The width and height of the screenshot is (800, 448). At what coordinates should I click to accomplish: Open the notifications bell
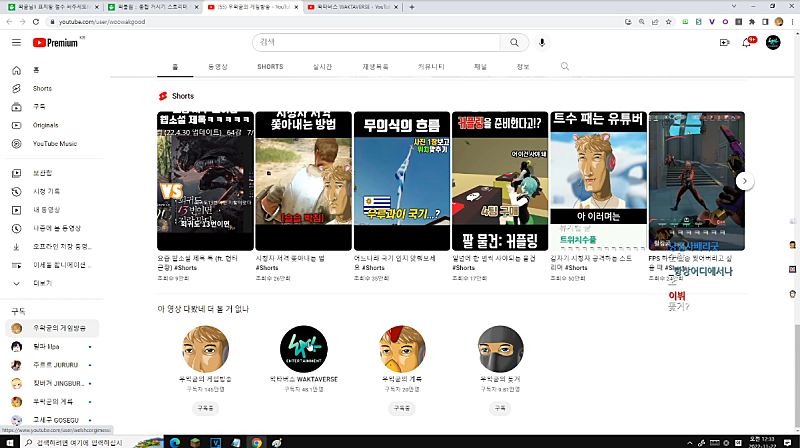coord(746,42)
